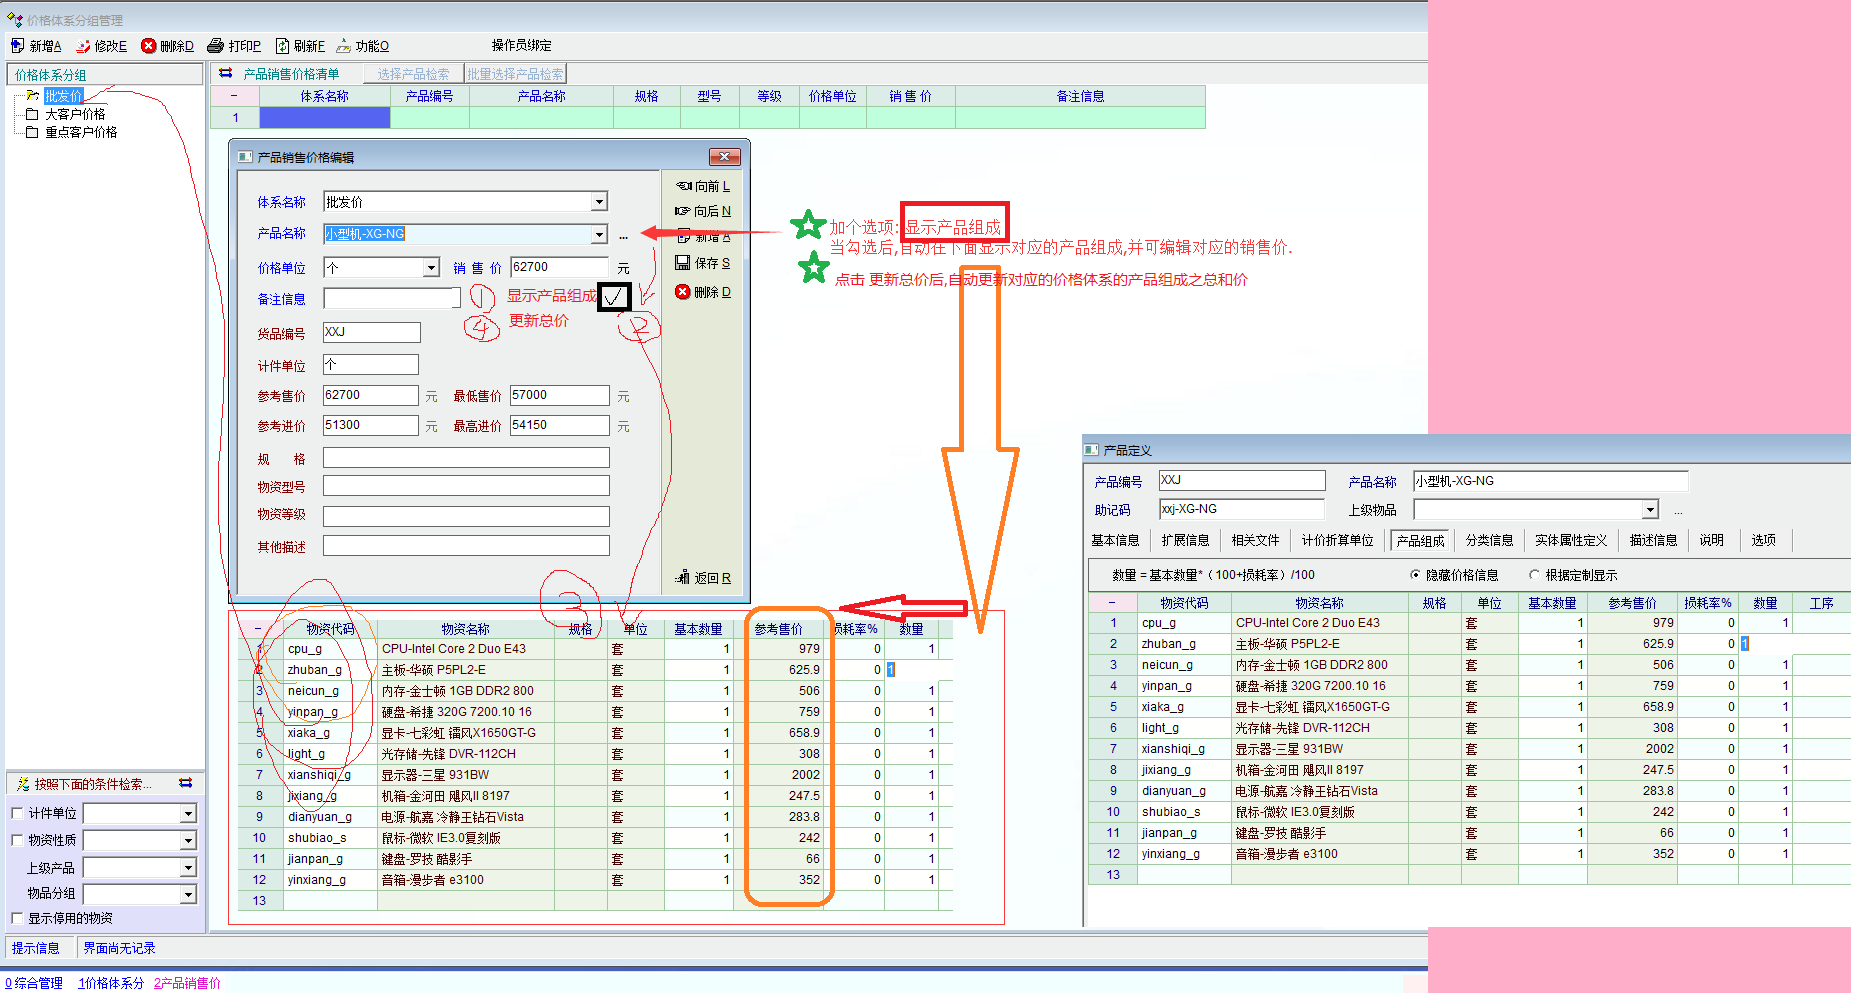This screenshot has height=993, width=1851.
Task: Click 返回R return icon in dialog
Action: pos(682,578)
